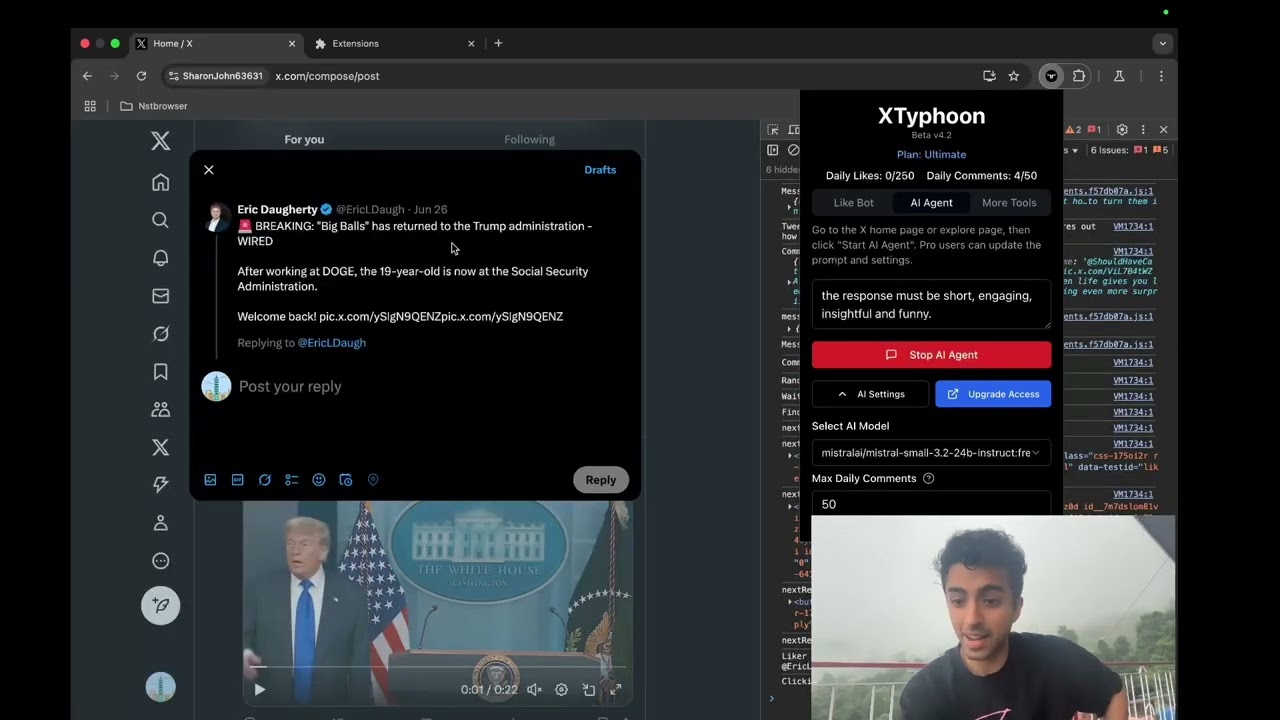Image resolution: width=1280 pixels, height=720 pixels.
Task: Toggle DevTools console sidebar
Action: [773, 150]
